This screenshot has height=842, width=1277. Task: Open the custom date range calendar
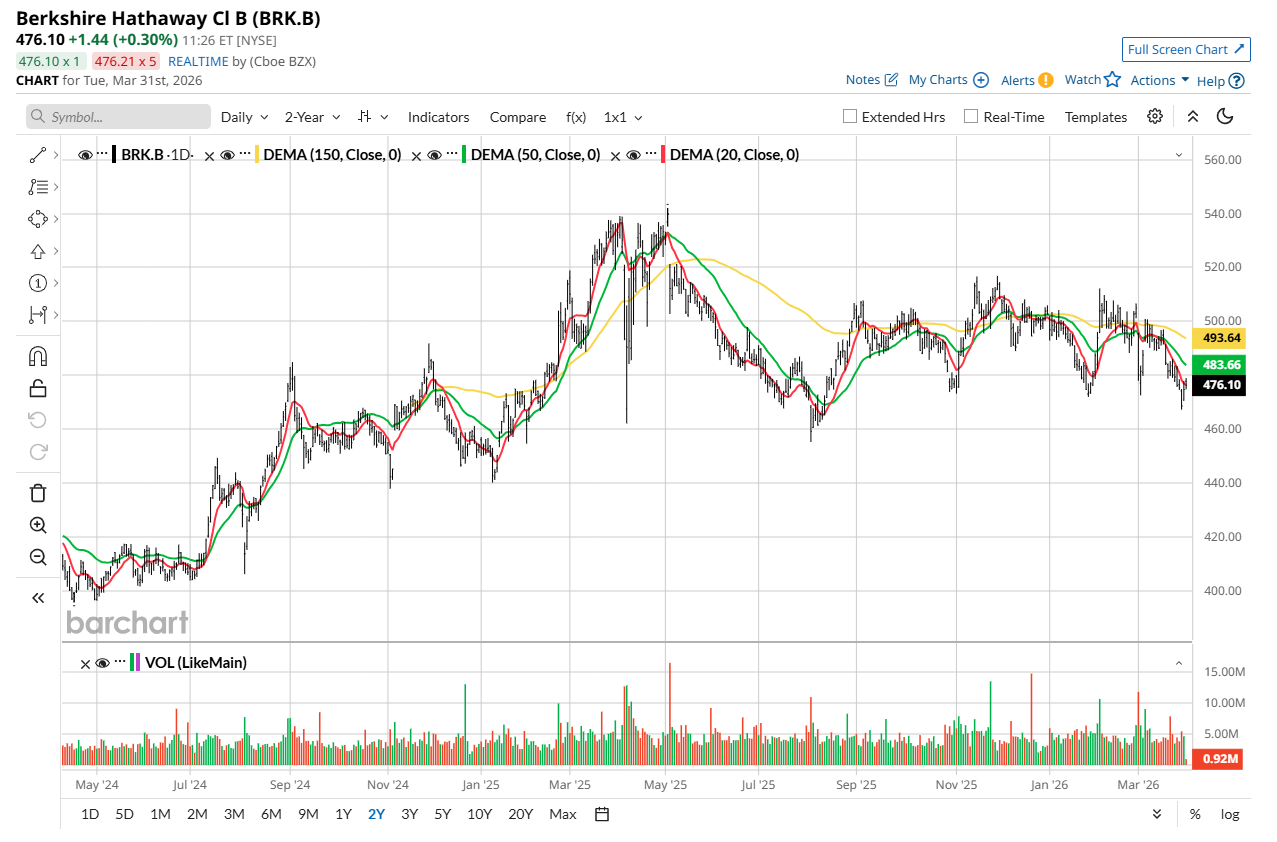(x=602, y=814)
